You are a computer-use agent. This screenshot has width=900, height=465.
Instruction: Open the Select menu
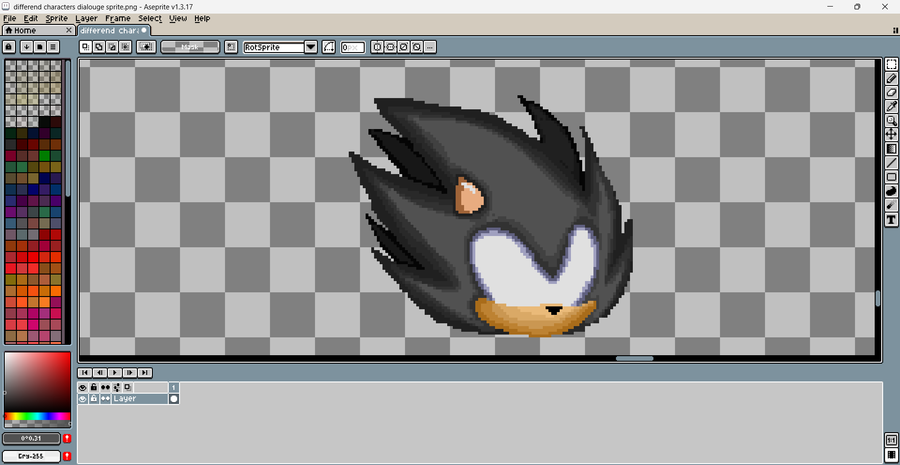tap(150, 18)
